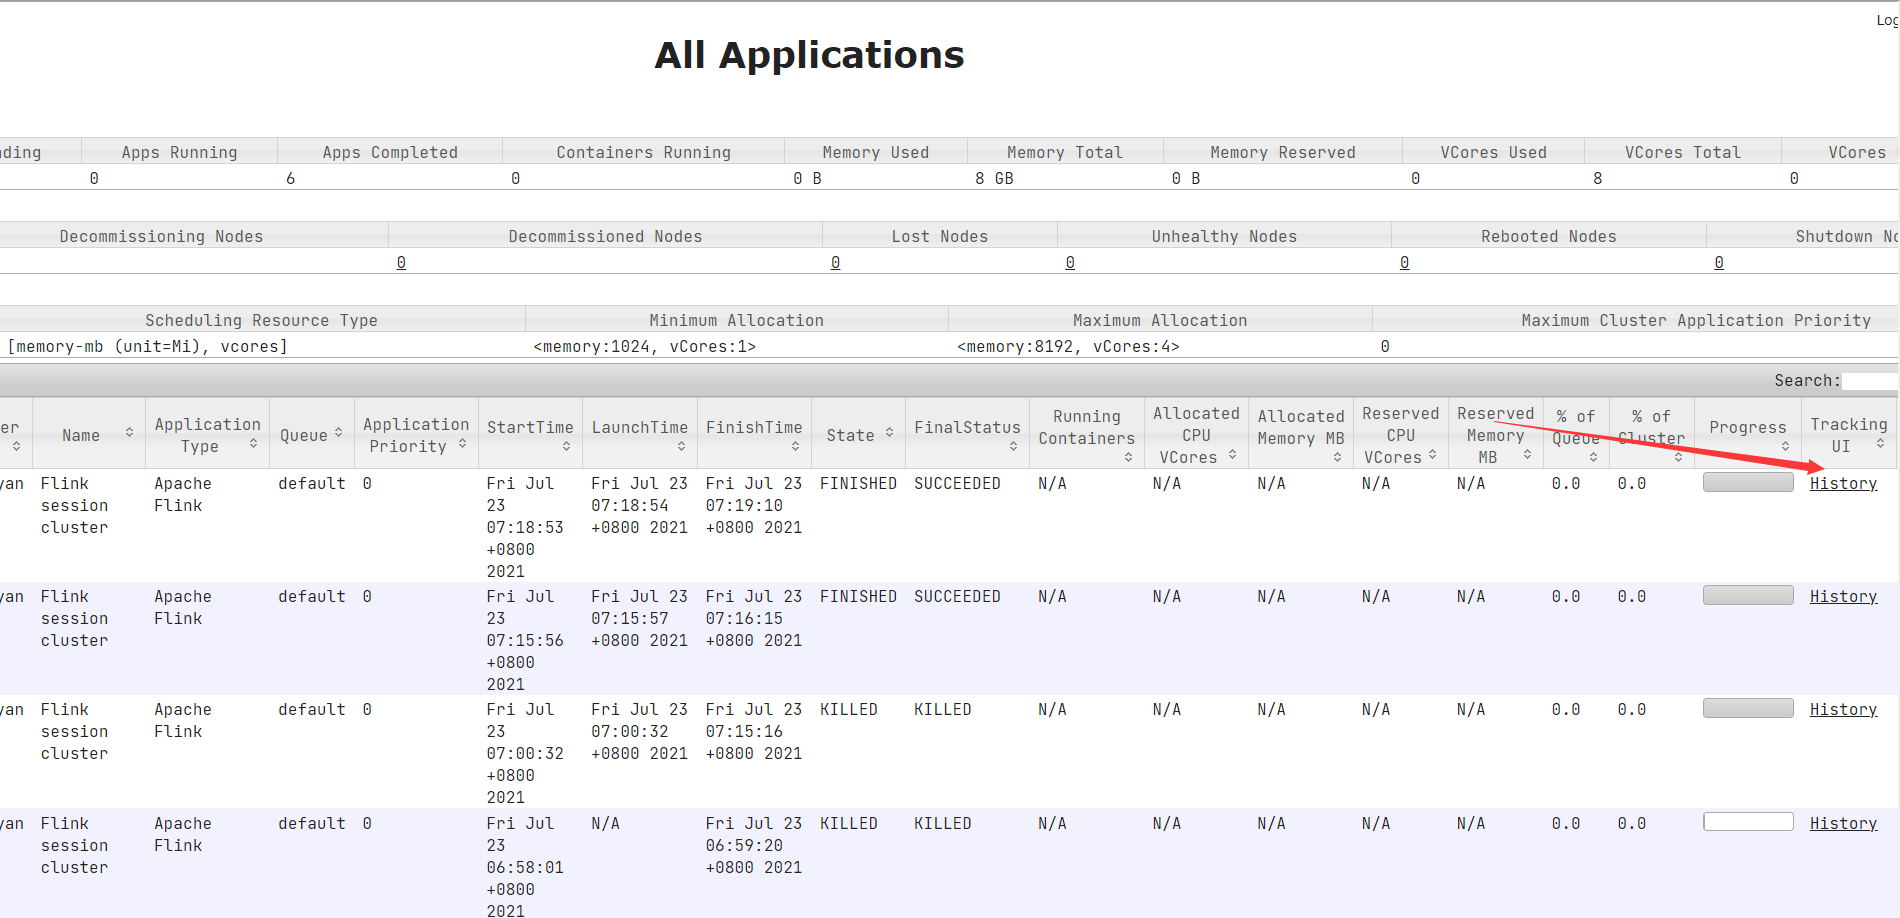Sort by Running Containers column
The width and height of the screenshot is (1900, 918).
point(1087,435)
